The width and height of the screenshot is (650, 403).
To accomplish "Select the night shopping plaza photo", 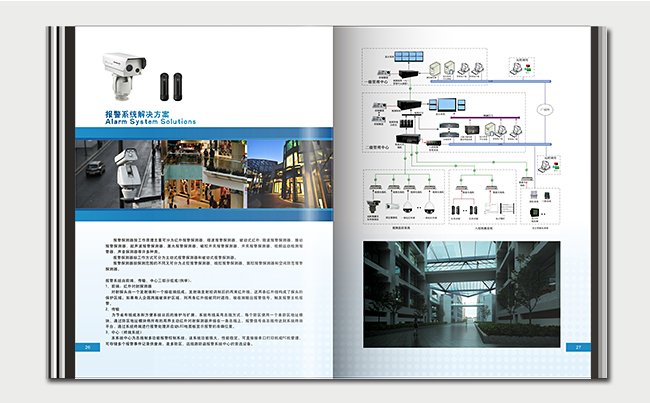I will [x=290, y=174].
